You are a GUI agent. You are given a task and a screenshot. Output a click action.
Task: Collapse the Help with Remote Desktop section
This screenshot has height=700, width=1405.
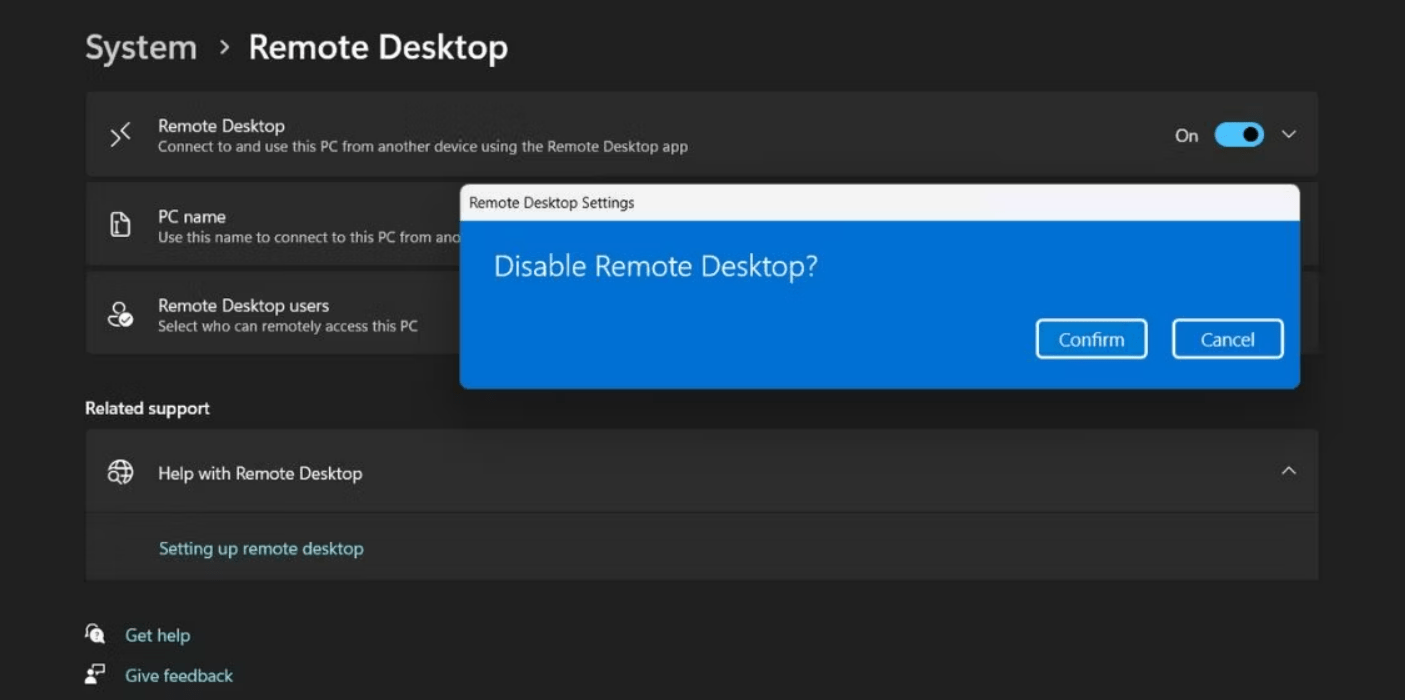pos(1290,471)
